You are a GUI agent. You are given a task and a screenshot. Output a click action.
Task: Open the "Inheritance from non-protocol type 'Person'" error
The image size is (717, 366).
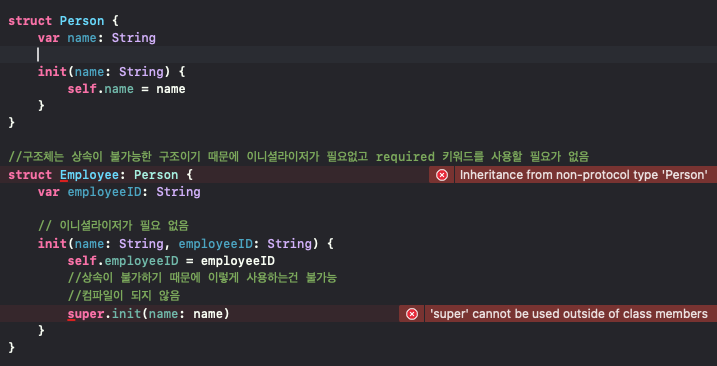click(583, 175)
